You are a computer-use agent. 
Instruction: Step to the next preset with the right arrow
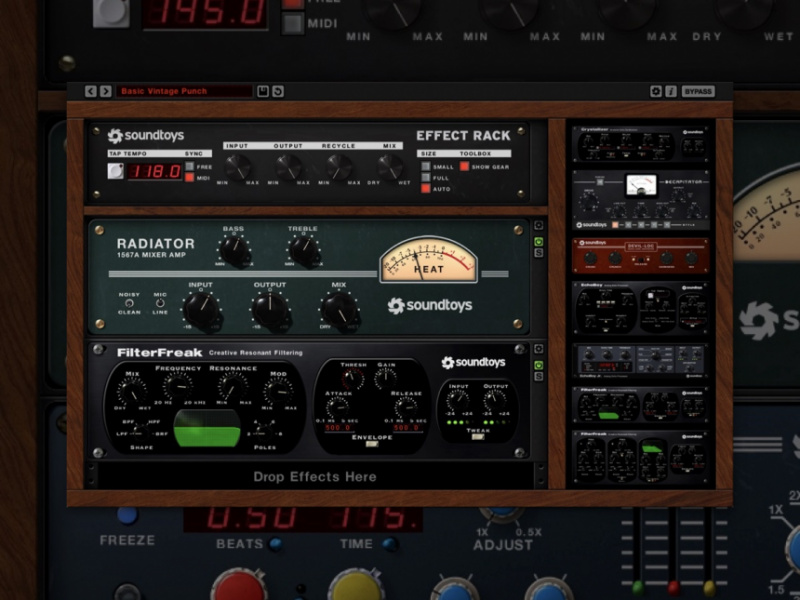pyautogui.click(x=106, y=90)
